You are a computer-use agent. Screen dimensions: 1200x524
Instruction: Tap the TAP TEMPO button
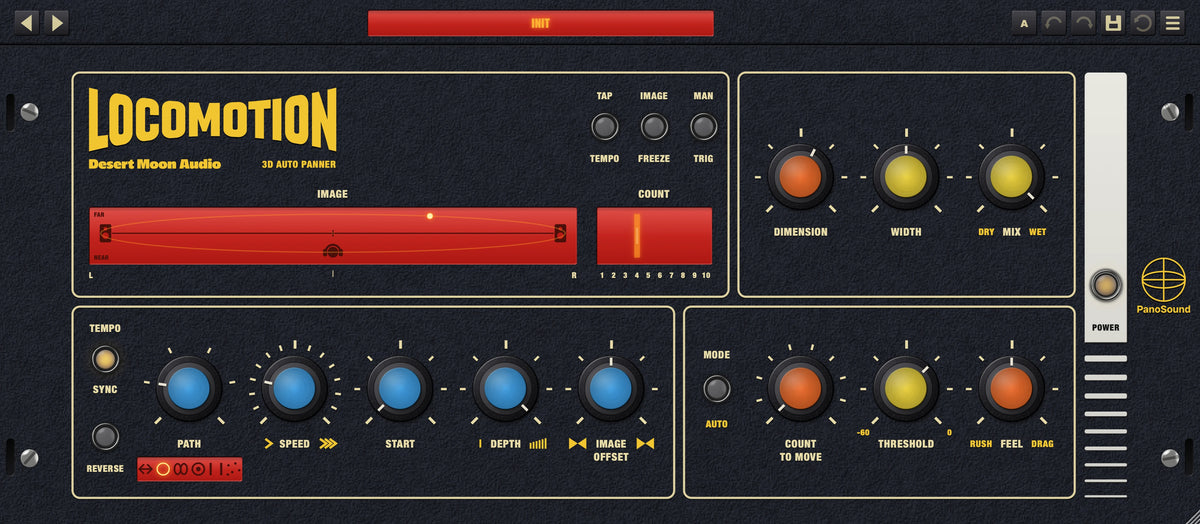[x=604, y=127]
